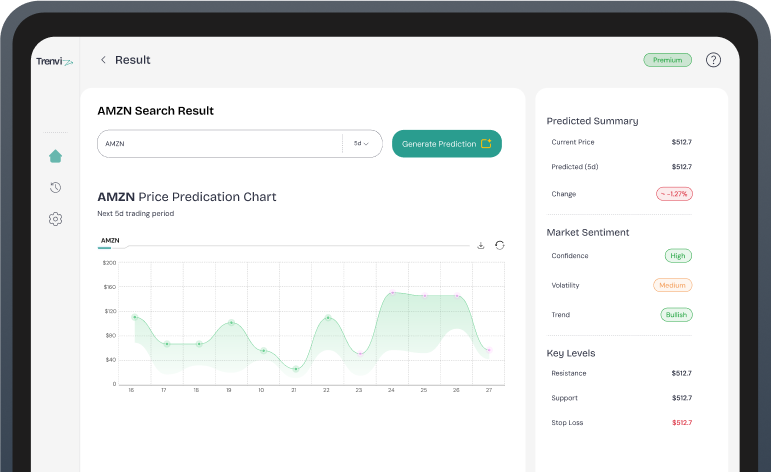Click the High confidence badge
The width and height of the screenshot is (771, 472).
(678, 256)
